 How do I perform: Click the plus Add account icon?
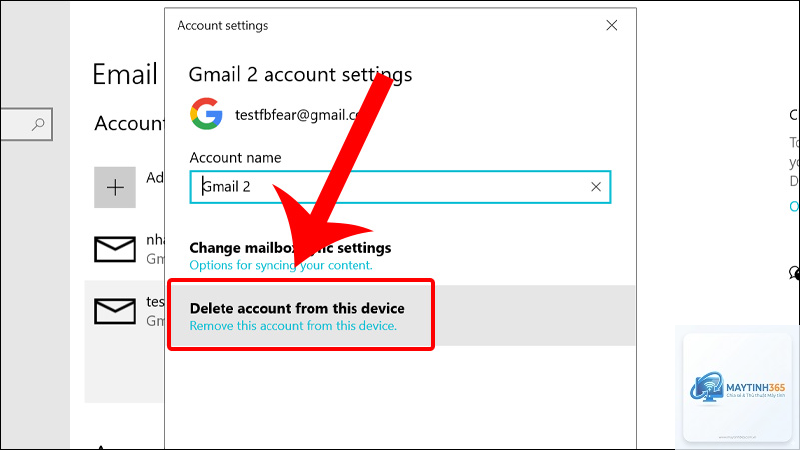tap(115, 187)
